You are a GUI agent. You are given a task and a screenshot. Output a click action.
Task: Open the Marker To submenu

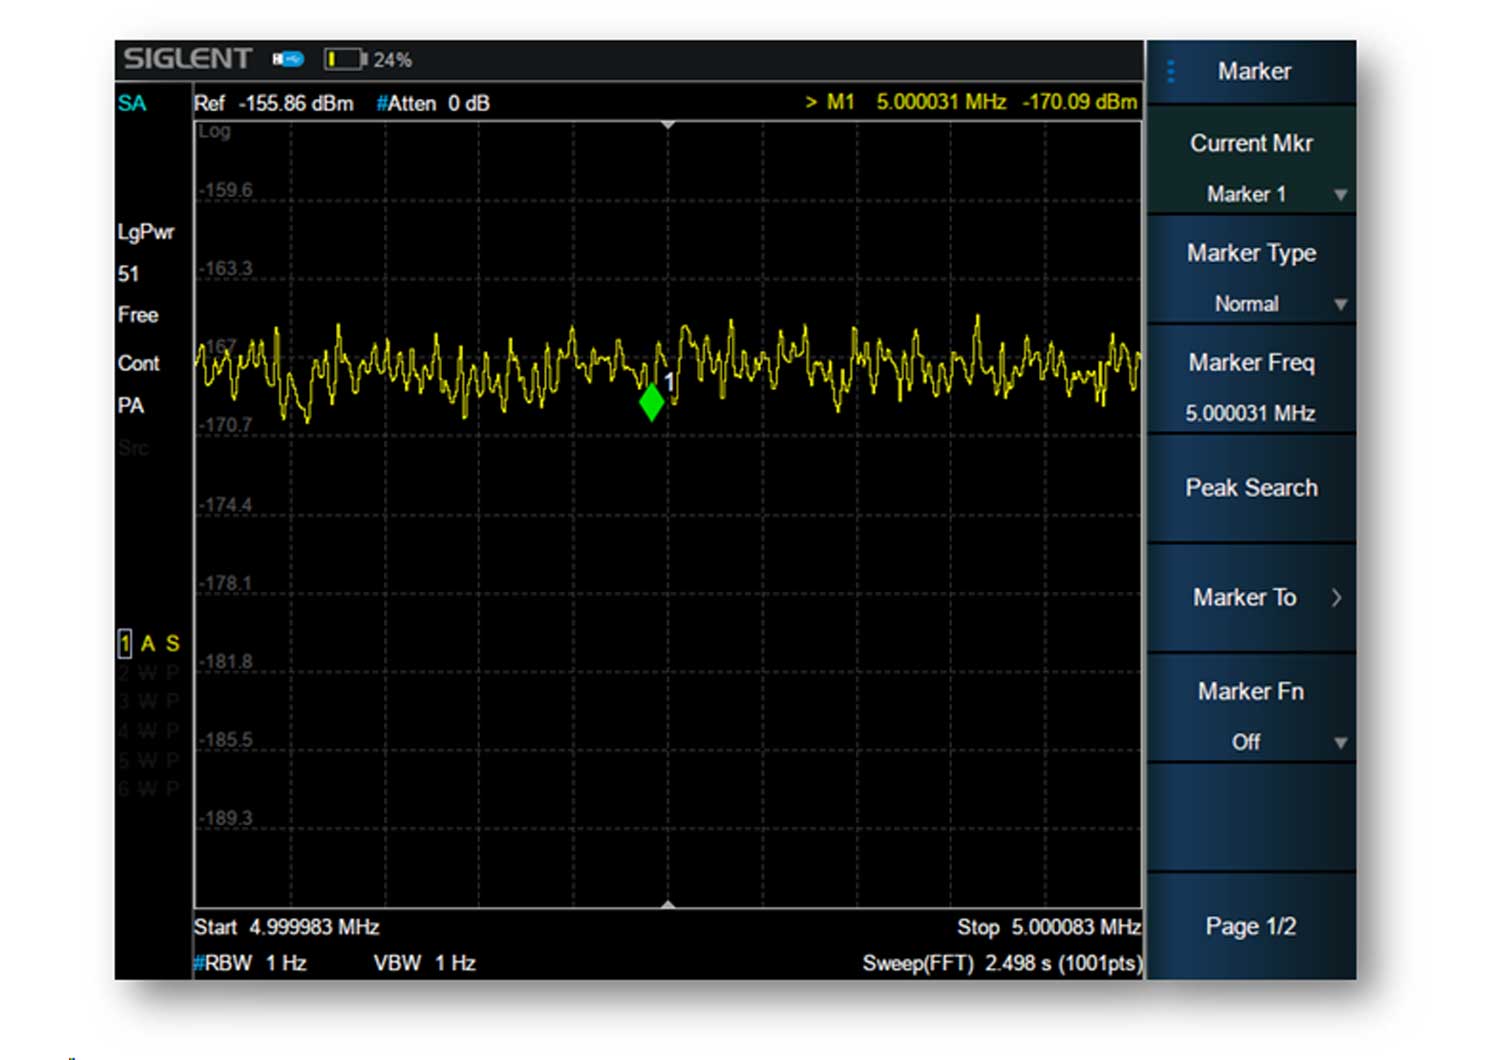point(1251,598)
